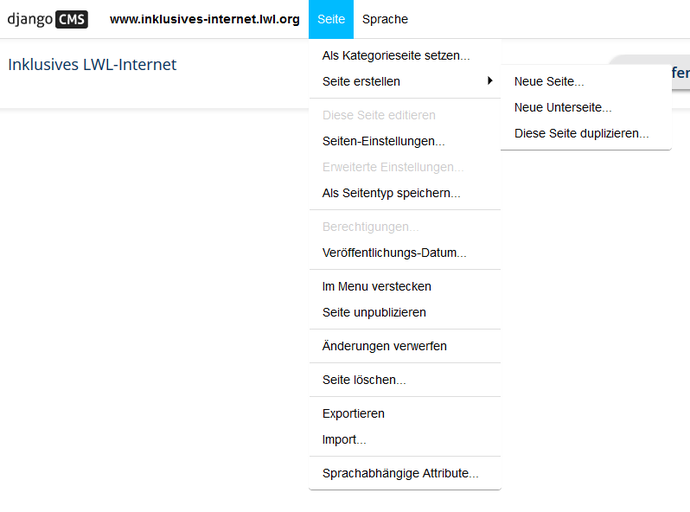
Task: Open Sprachabhängige Attribute...
Action: [x=405, y=473]
